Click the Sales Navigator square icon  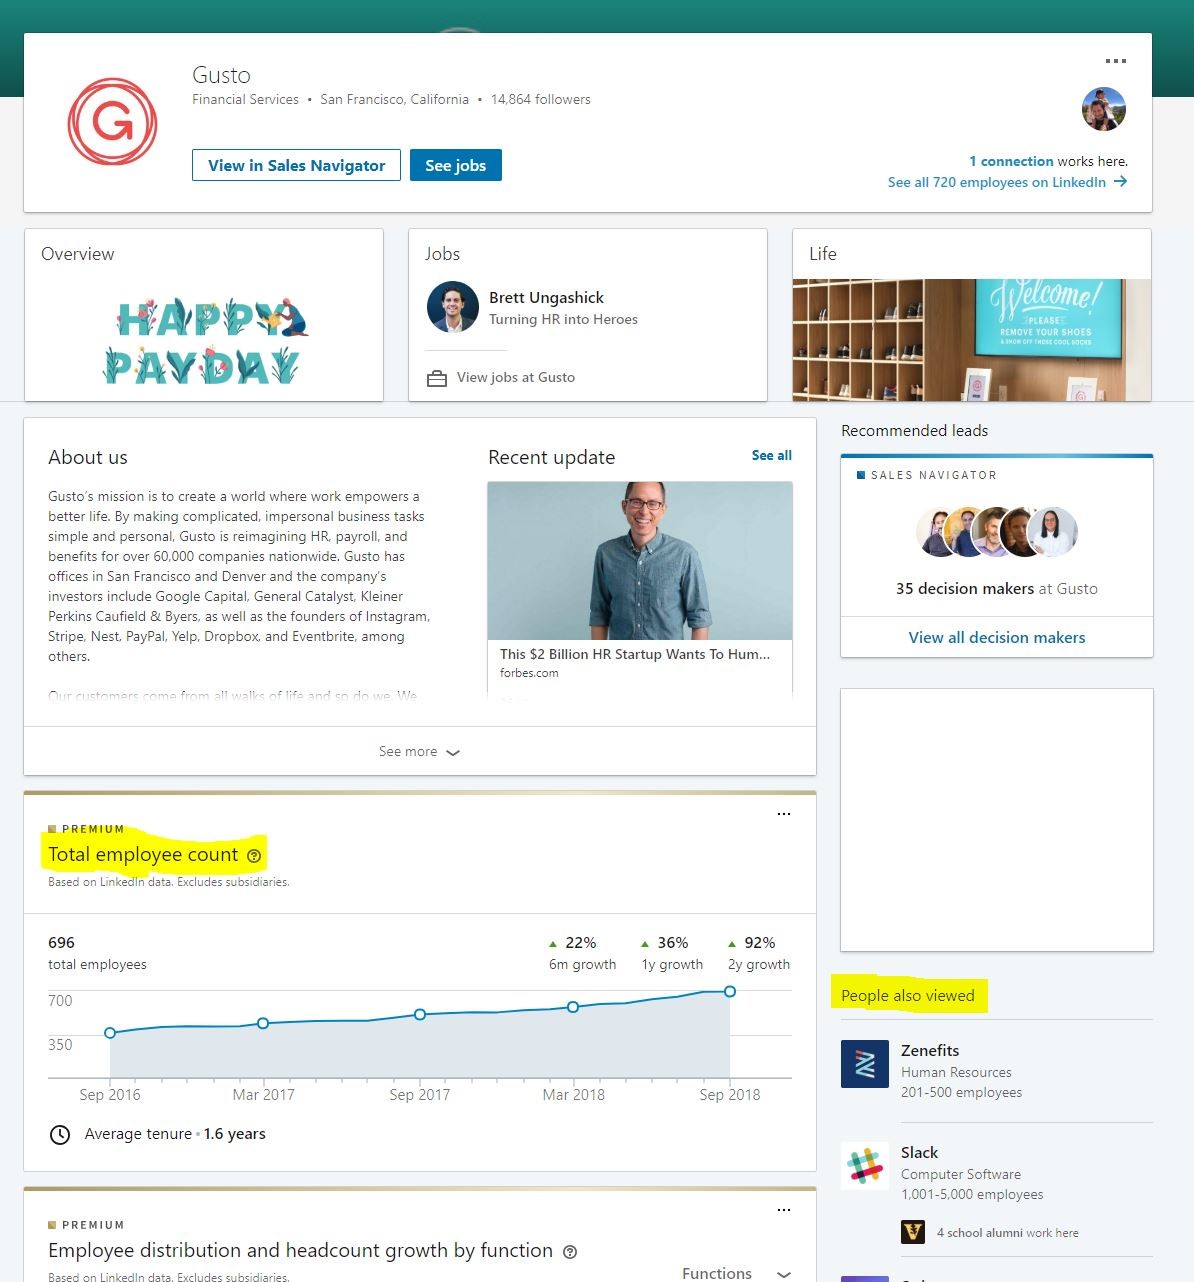861,475
